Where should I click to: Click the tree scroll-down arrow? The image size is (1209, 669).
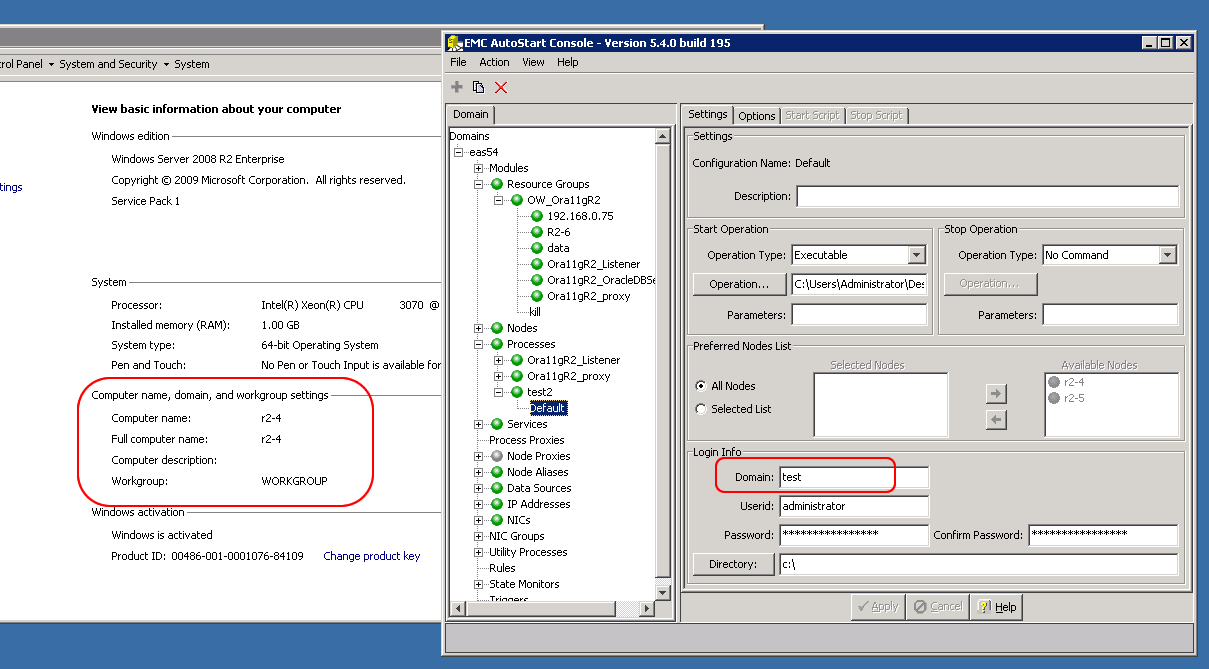(662, 591)
